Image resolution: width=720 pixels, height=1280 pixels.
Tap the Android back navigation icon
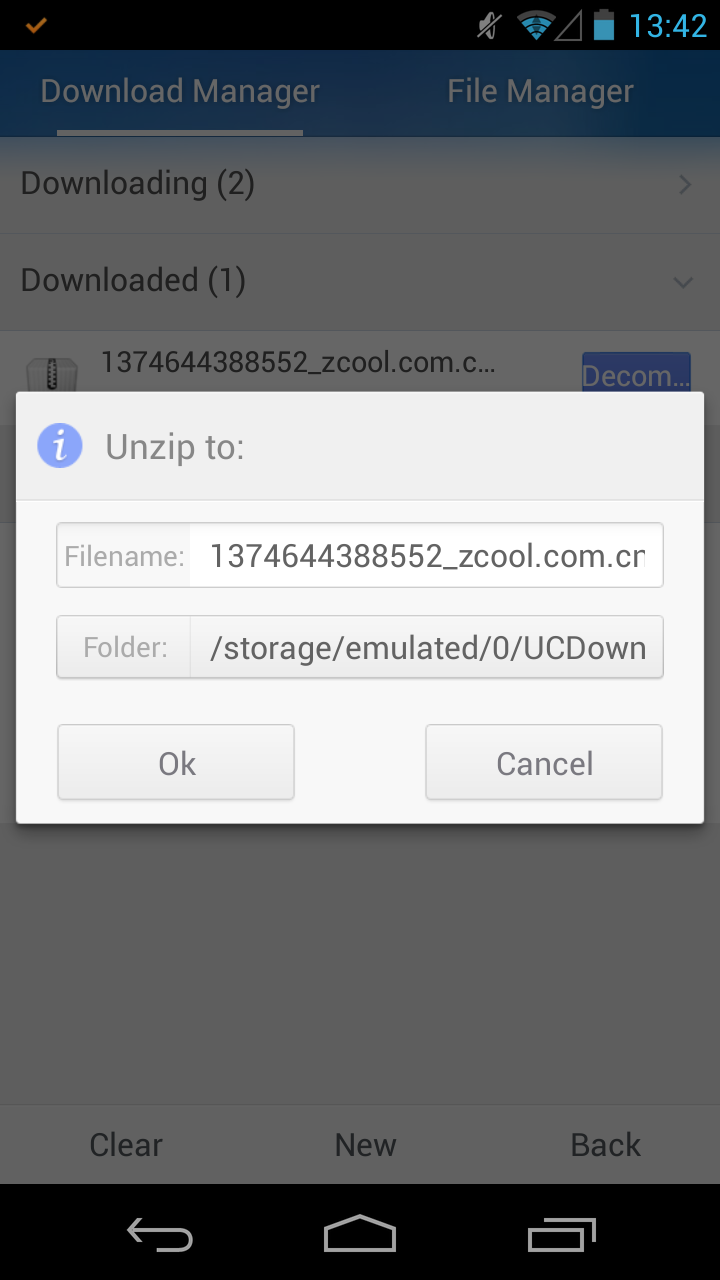160,1234
